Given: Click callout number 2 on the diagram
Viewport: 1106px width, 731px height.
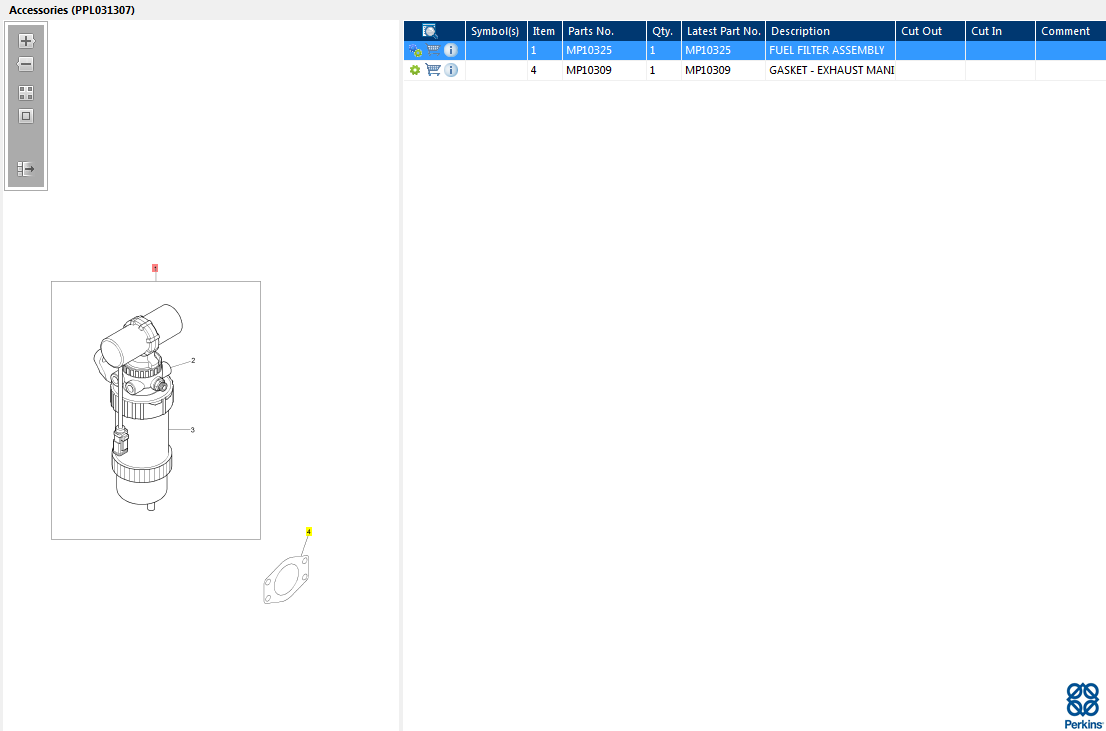Looking at the screenshot, I should (193, 361).
